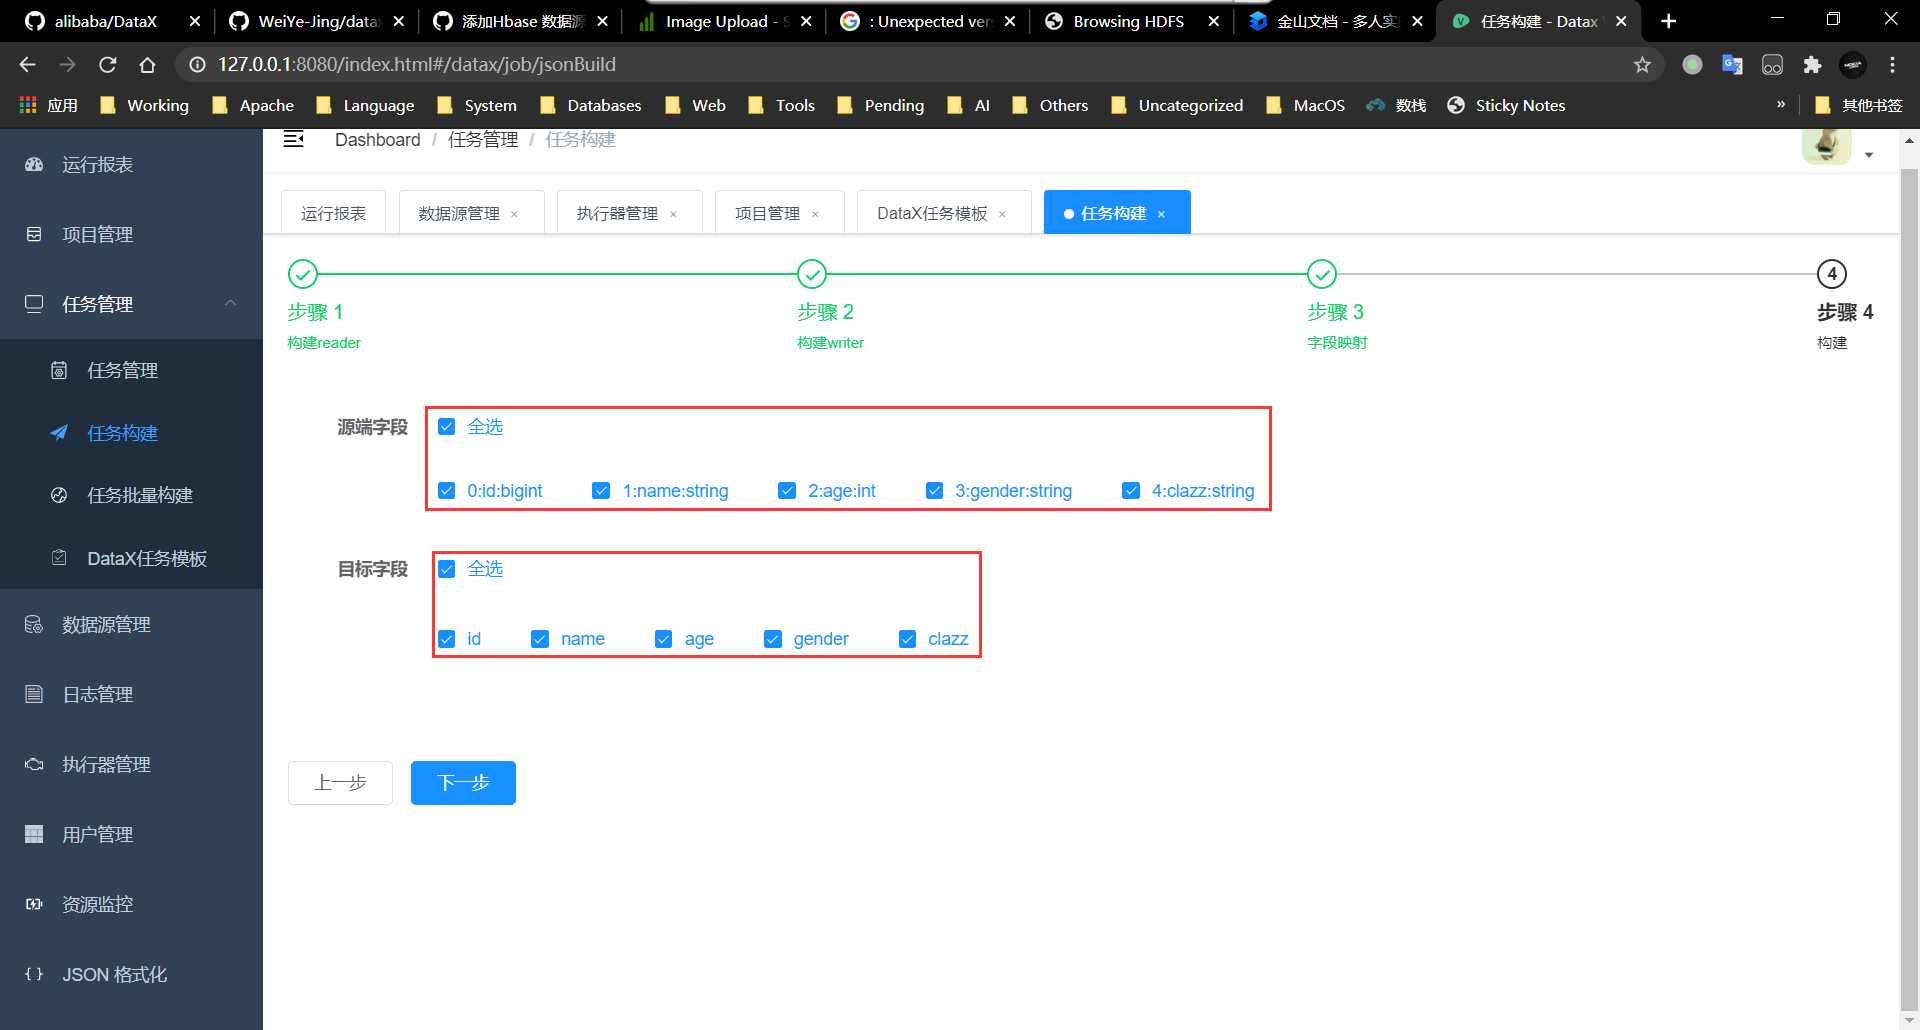Click the 日志管理 log icon
This screenshot has height=1030, width=1920.
point(34,694)
